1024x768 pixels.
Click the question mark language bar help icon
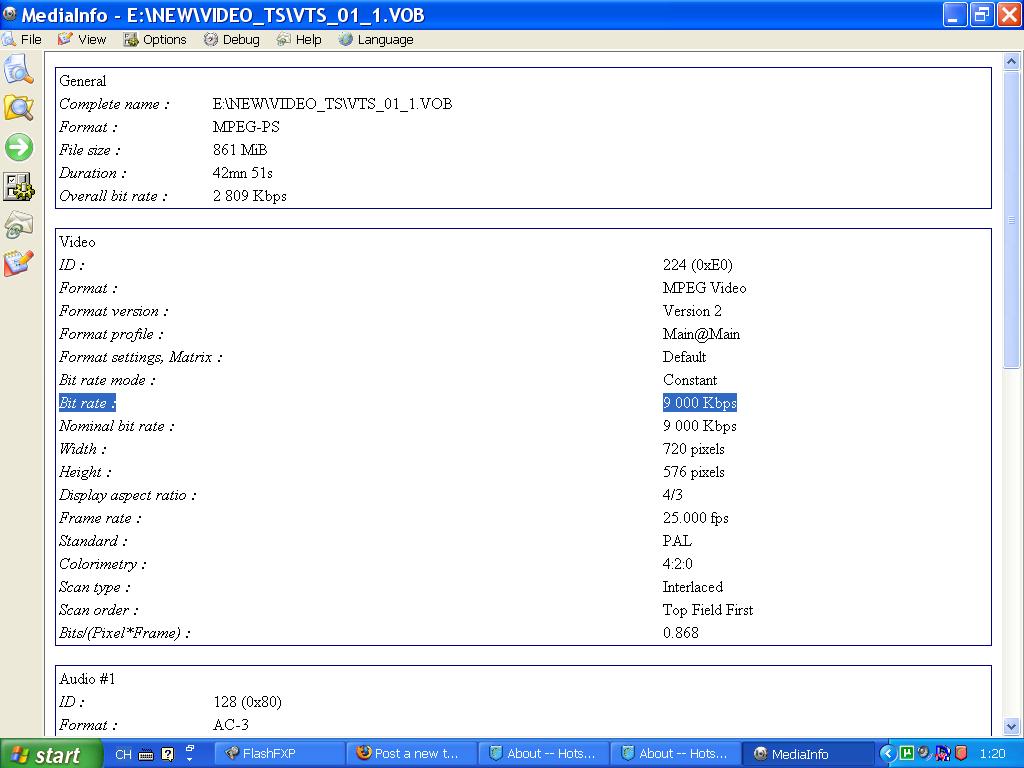click(168, 754)
